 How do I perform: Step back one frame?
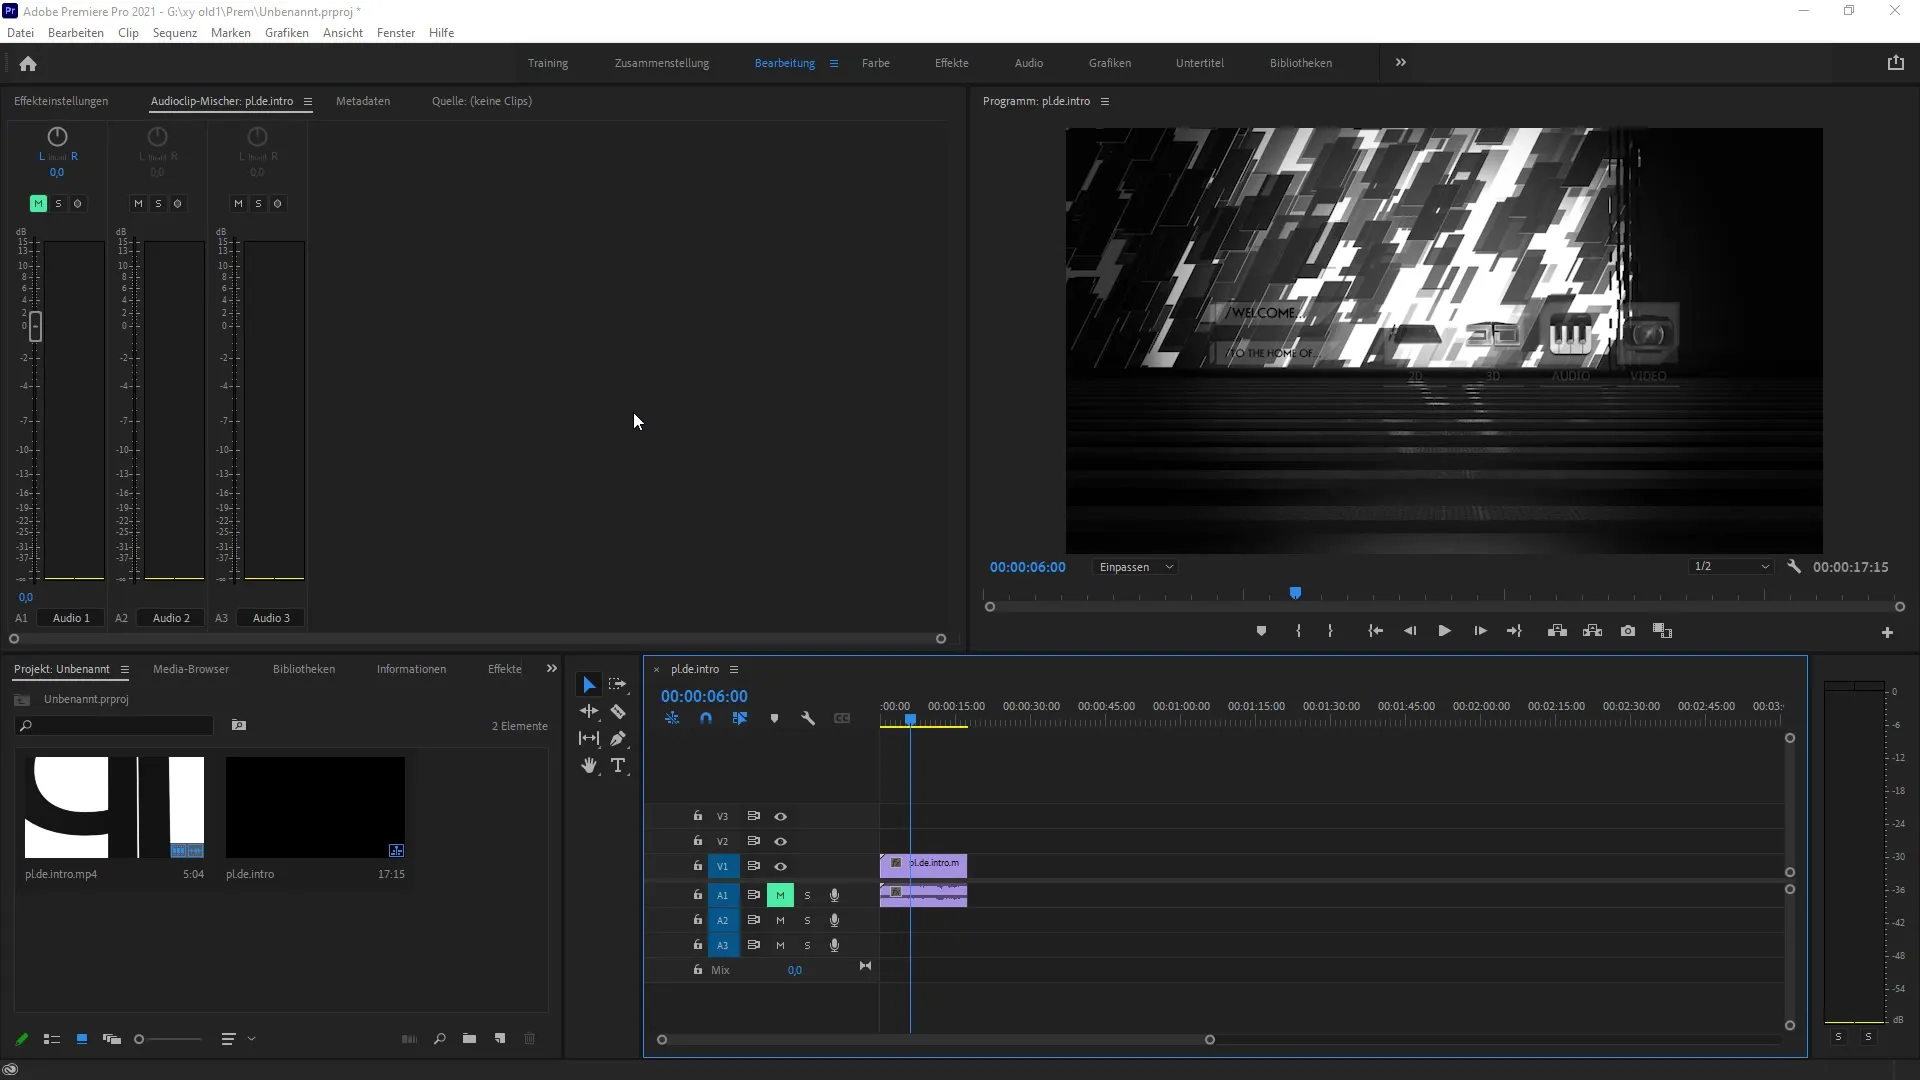point(1410,632)
